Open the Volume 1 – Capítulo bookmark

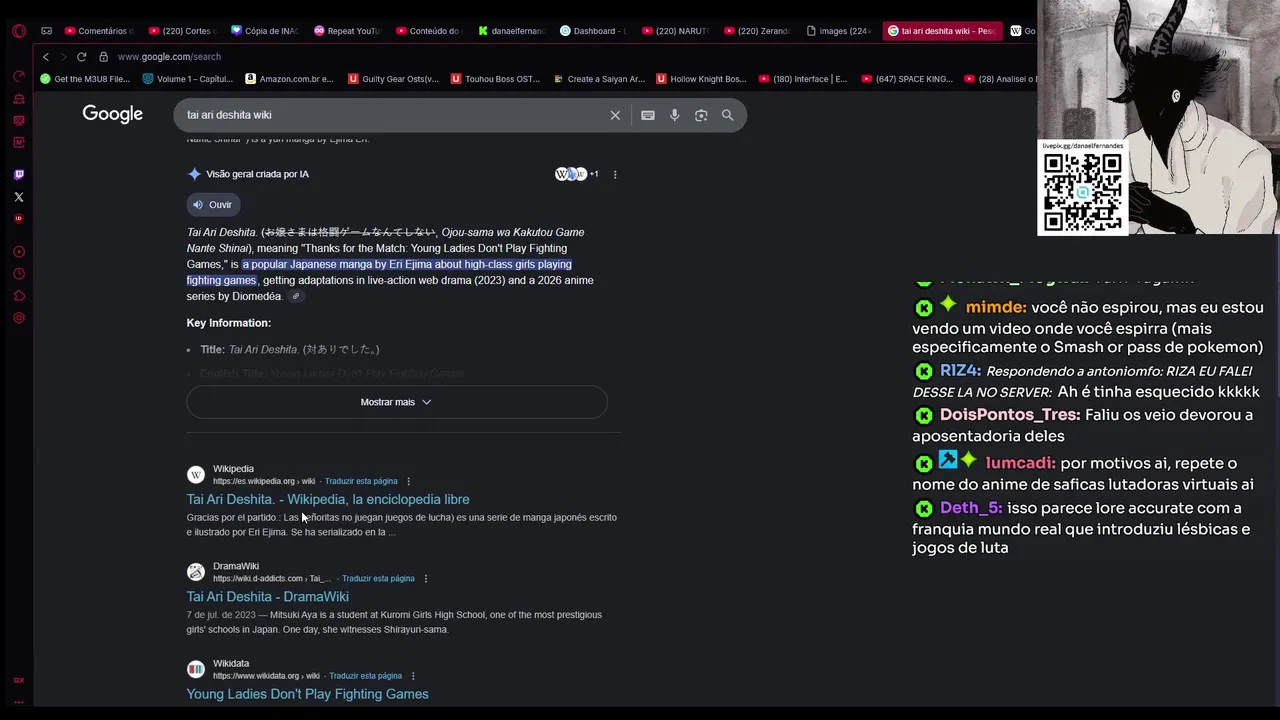[x=188, y=79]
